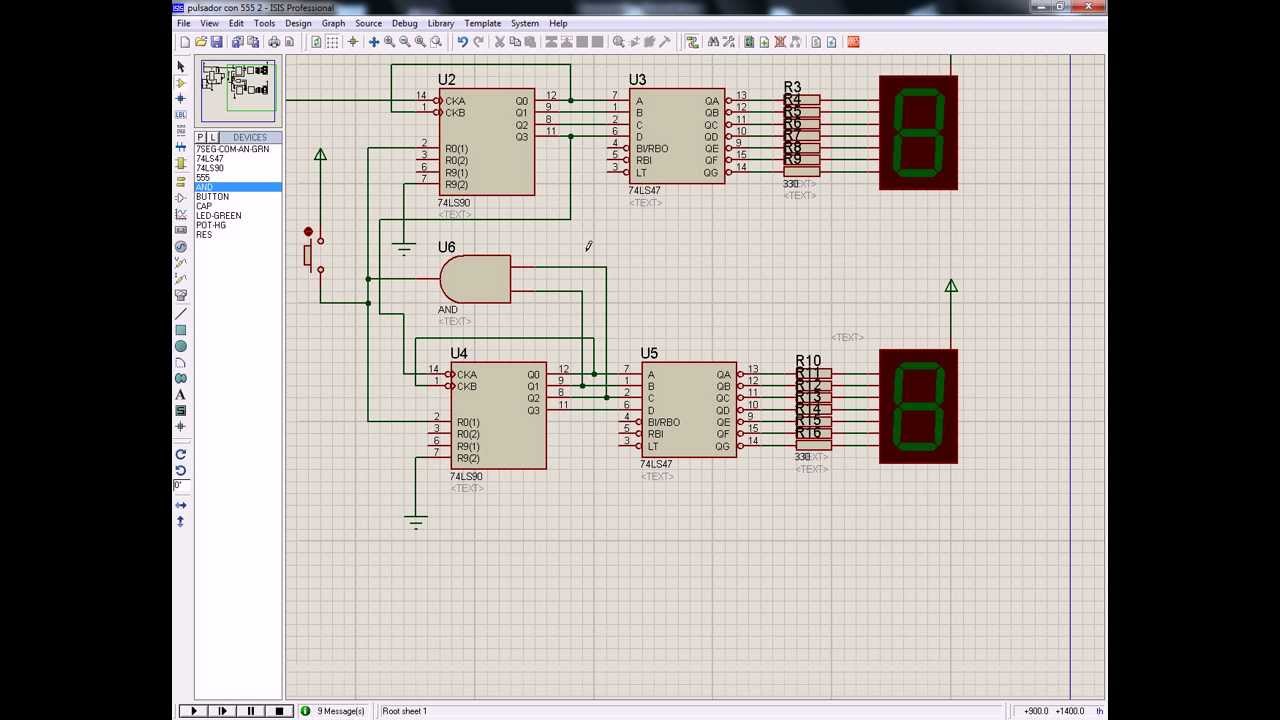Click the Undo arrow icon

coord(462,42)
